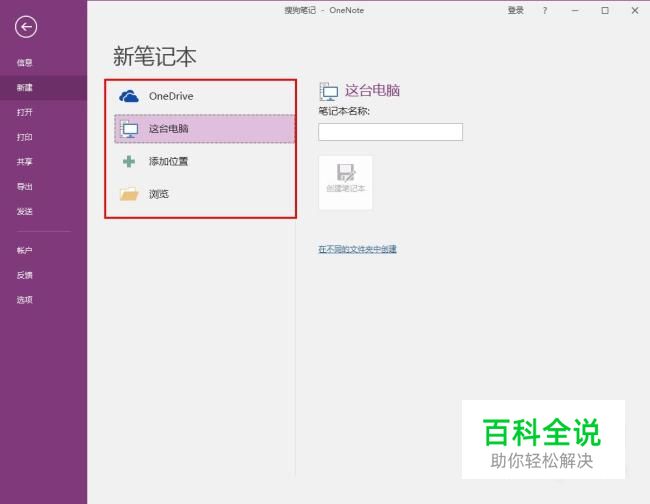Viewport: 650px width, 504px height.
Task: Select OneDrive as notebook location
Action: pyautogui.click(x=204, y=96)
